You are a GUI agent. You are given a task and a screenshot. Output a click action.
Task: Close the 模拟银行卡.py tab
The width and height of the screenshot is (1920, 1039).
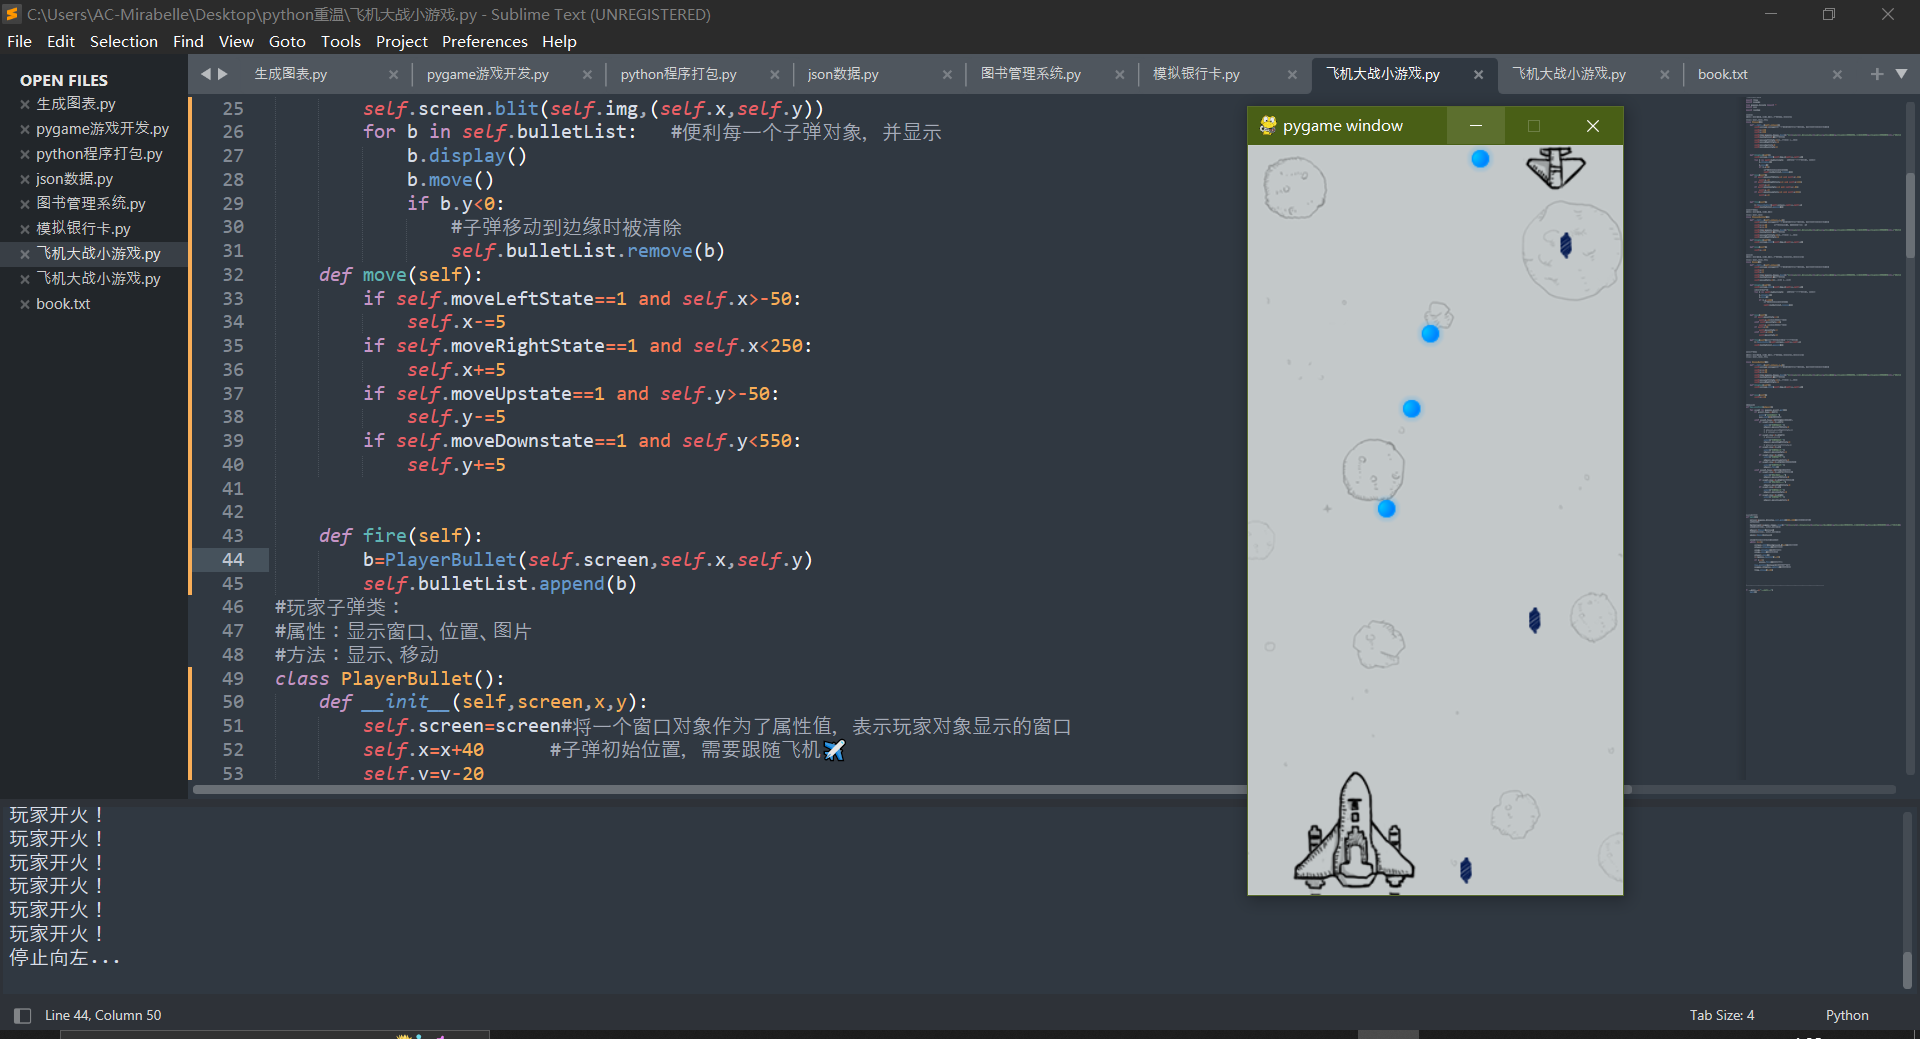(x=1292, y=73)
